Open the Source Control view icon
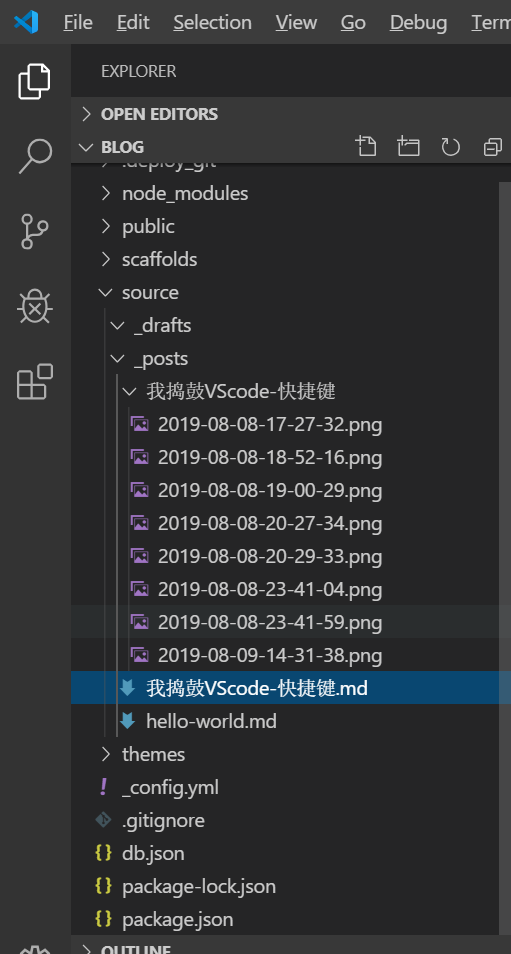This screenshot has width=511, height=954. (34, 231)
